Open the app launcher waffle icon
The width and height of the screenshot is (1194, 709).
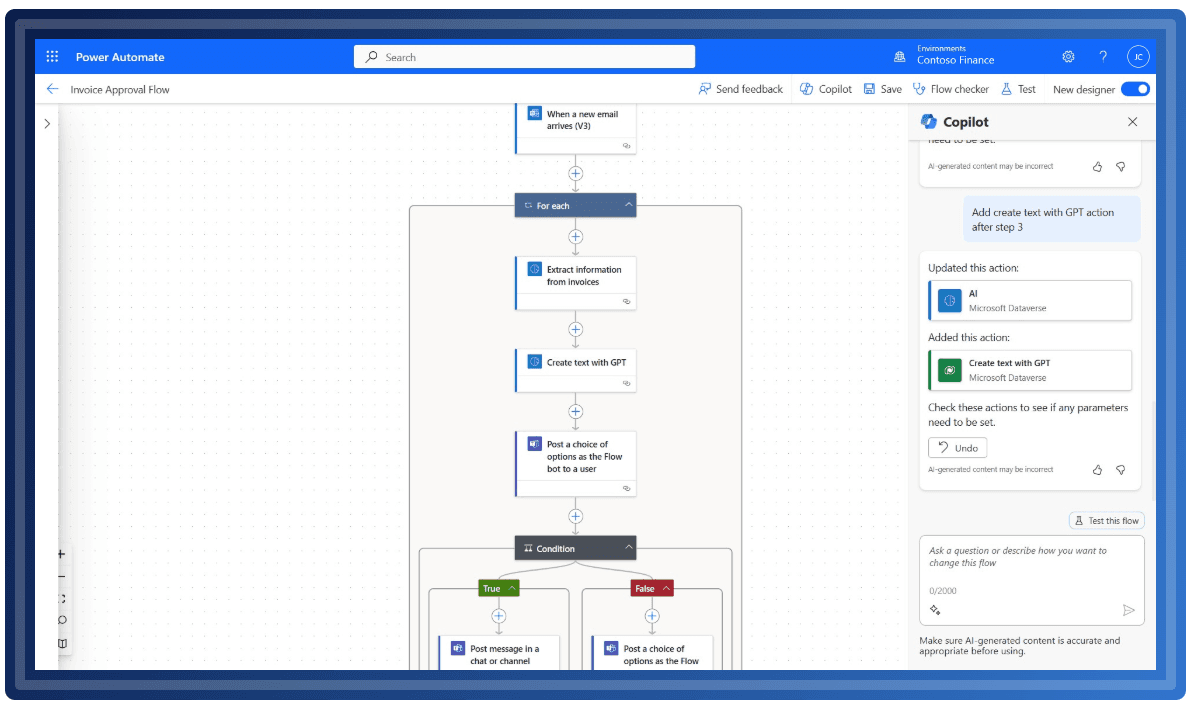point(52,56)
